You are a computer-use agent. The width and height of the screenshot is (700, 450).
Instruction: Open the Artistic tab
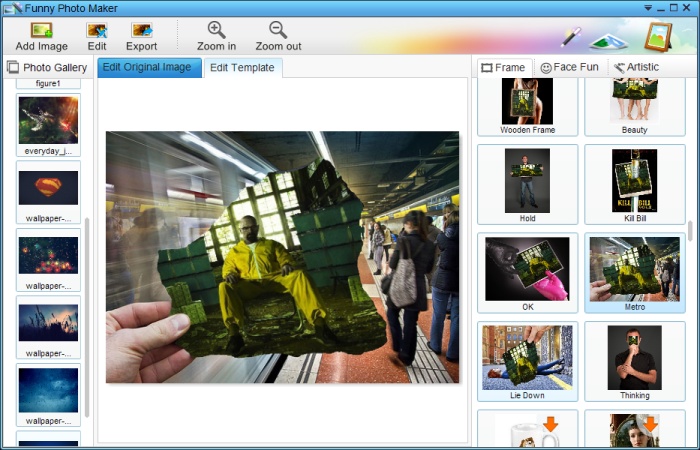point(637,67)
